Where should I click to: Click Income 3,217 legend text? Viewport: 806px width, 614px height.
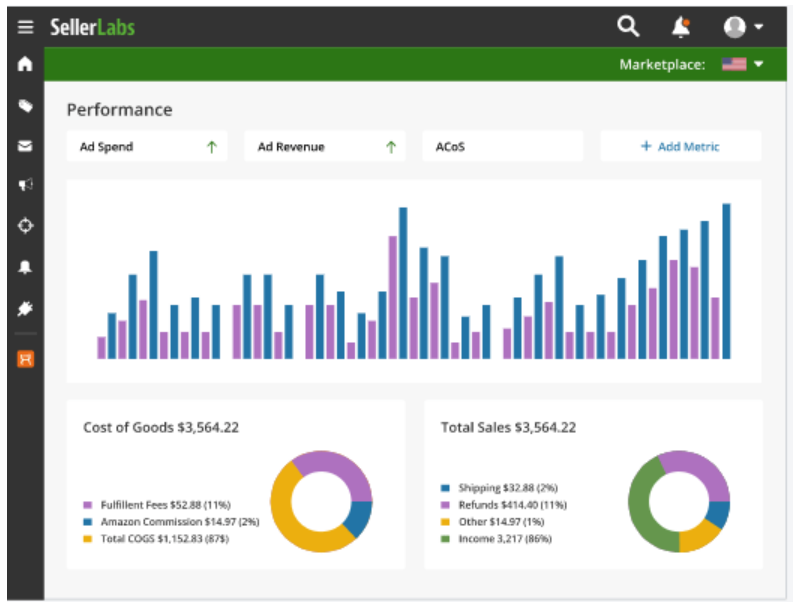[505, 539]
